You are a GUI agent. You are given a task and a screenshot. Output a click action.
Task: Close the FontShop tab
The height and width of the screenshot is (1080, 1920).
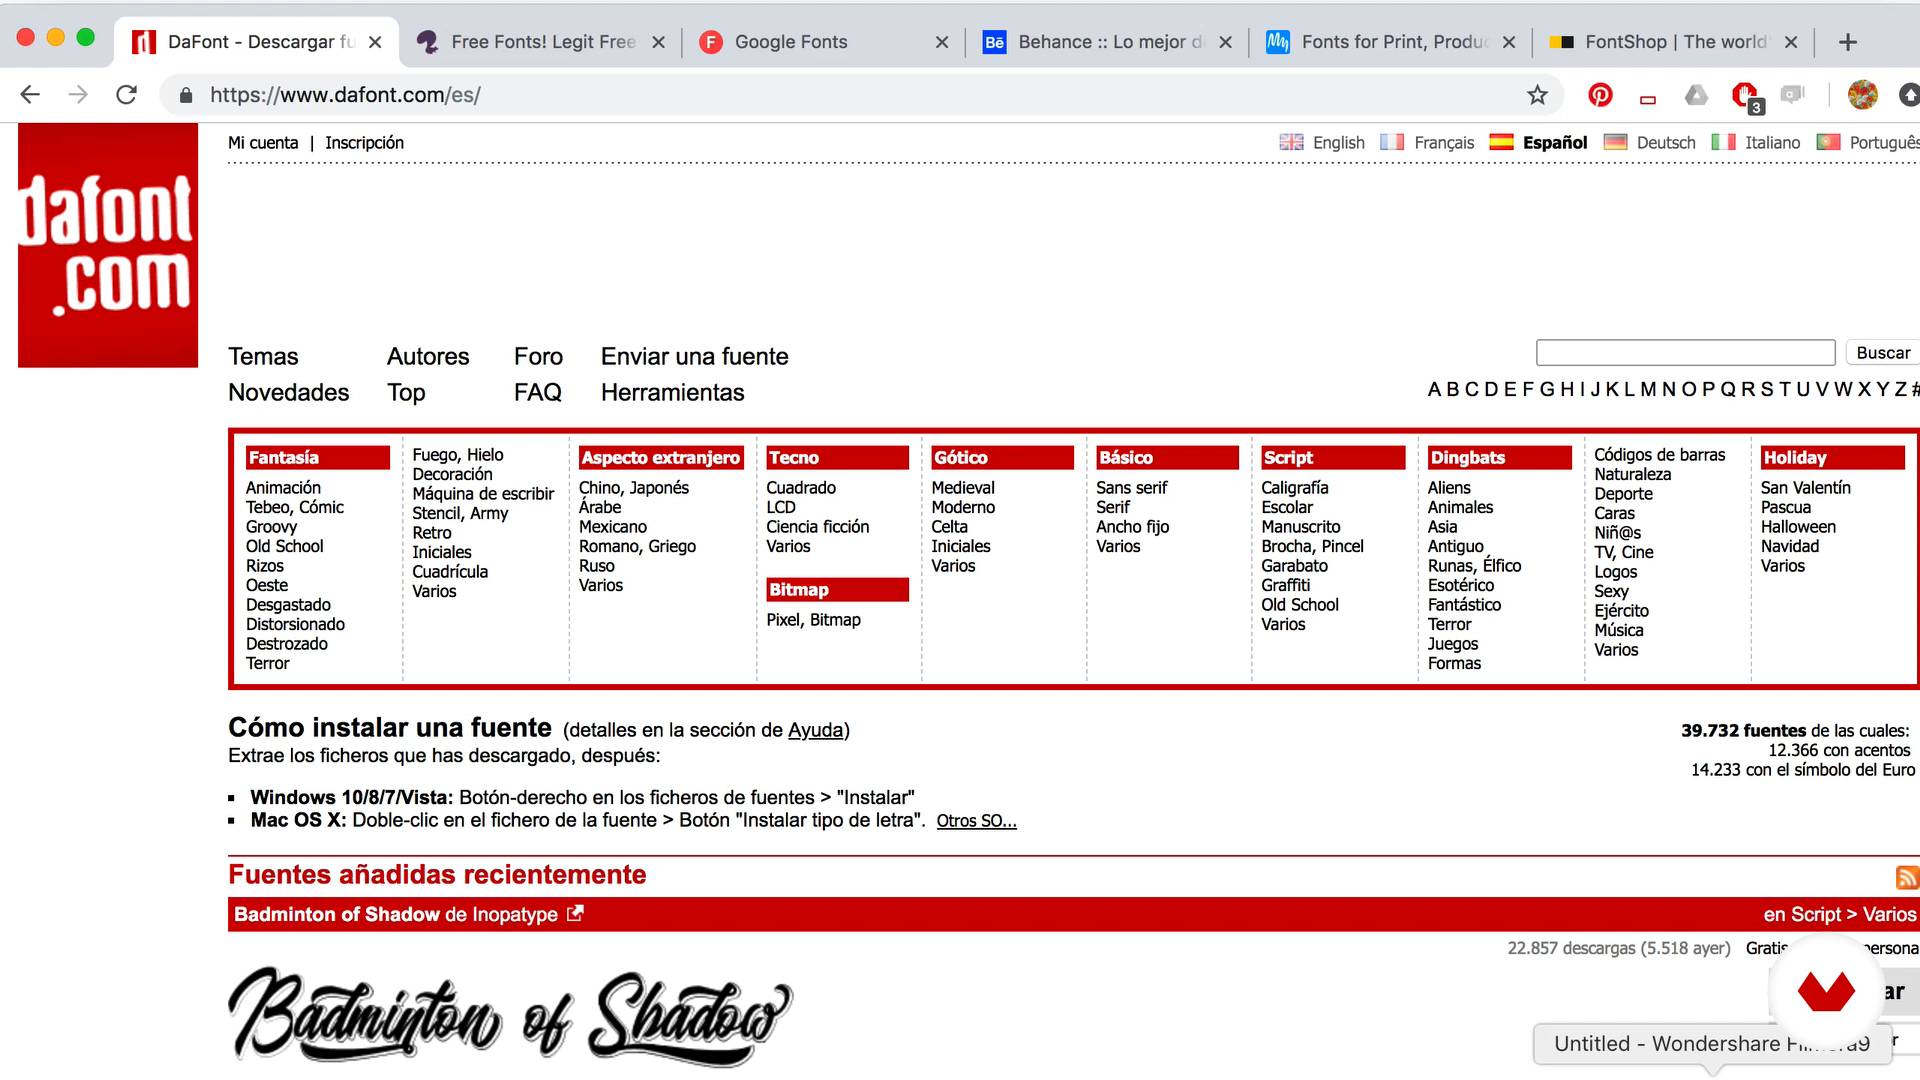[1791, 42]
